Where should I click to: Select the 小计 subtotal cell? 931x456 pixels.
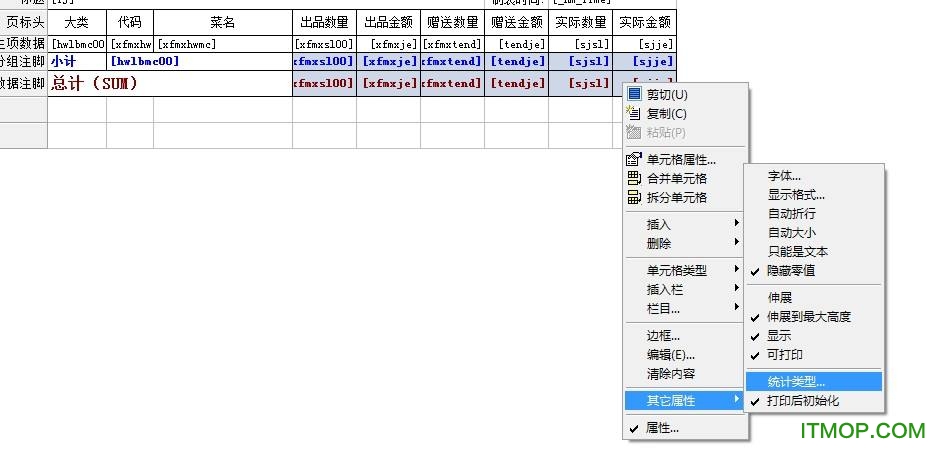coord(77,61)
